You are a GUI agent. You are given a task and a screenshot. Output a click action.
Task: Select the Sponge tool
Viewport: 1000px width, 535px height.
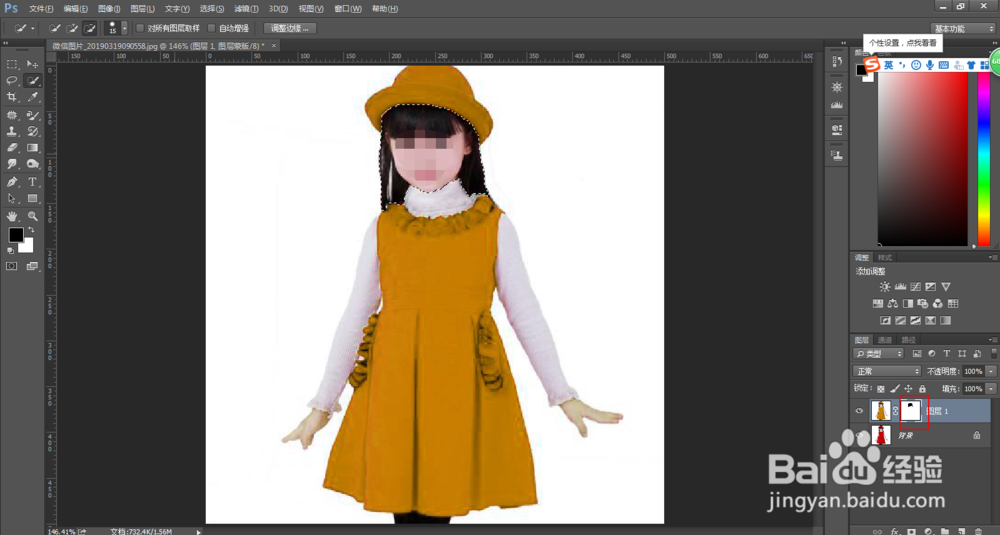click(33, 165)
